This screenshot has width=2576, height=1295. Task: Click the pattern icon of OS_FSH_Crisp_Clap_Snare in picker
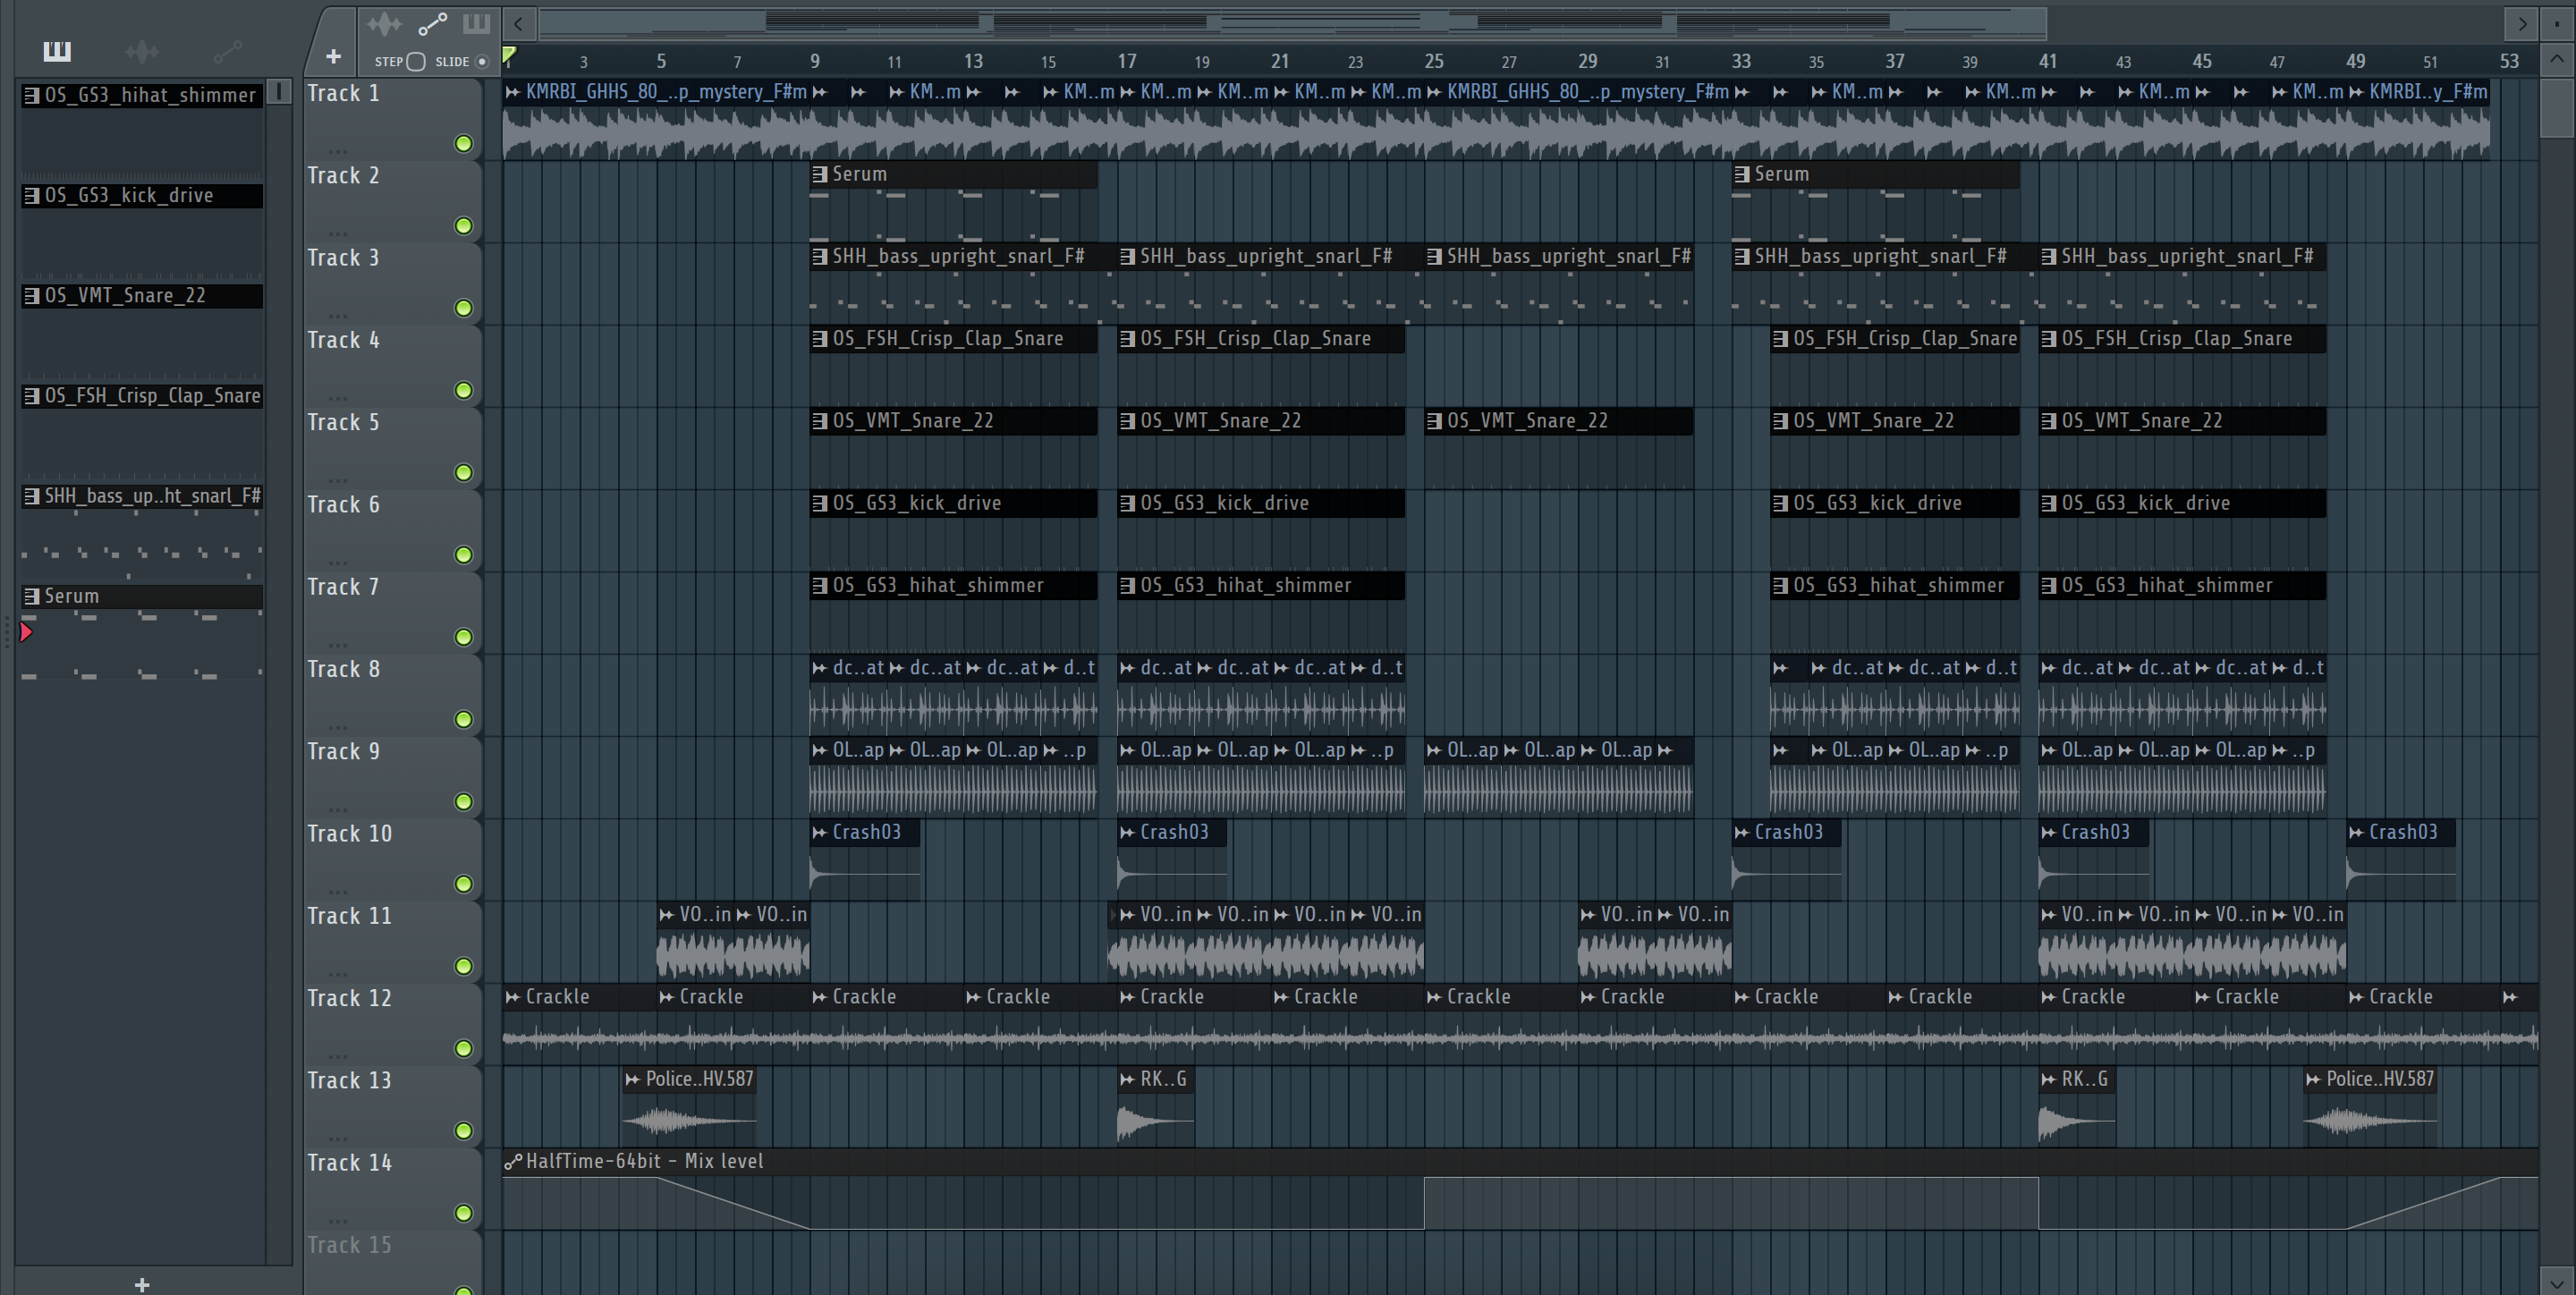(32, 395)
